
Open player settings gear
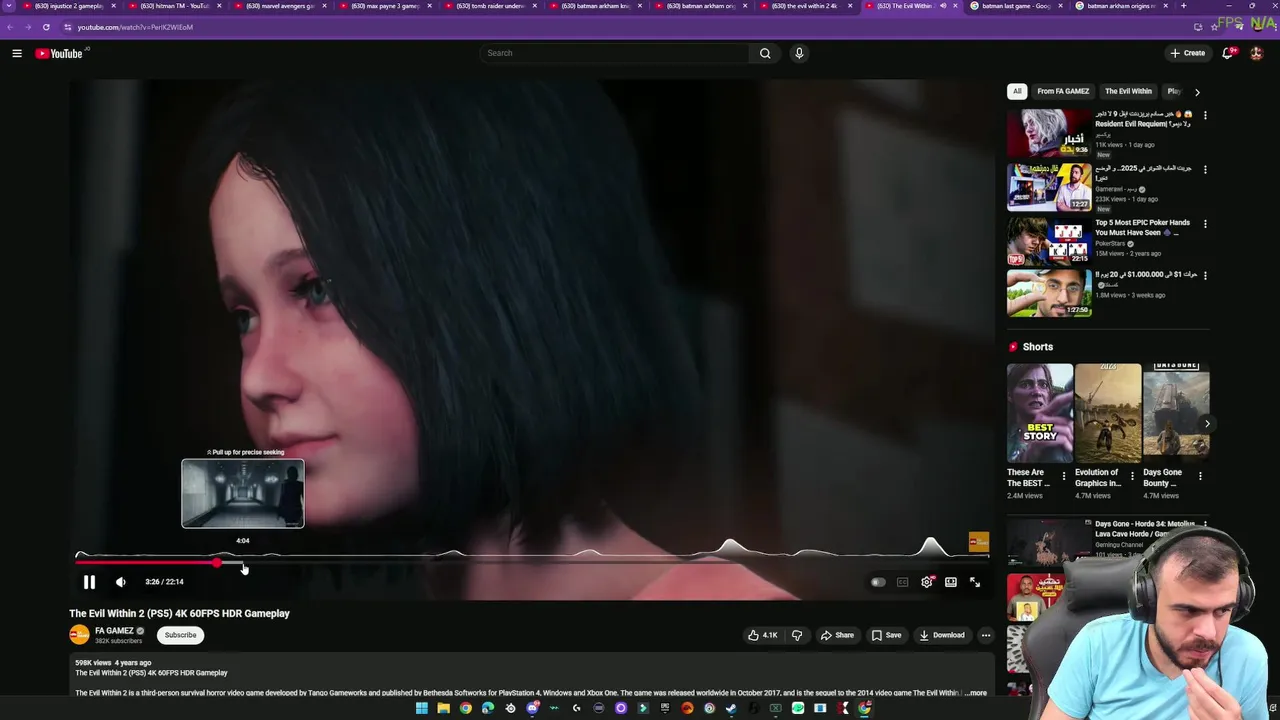(927, 582)
